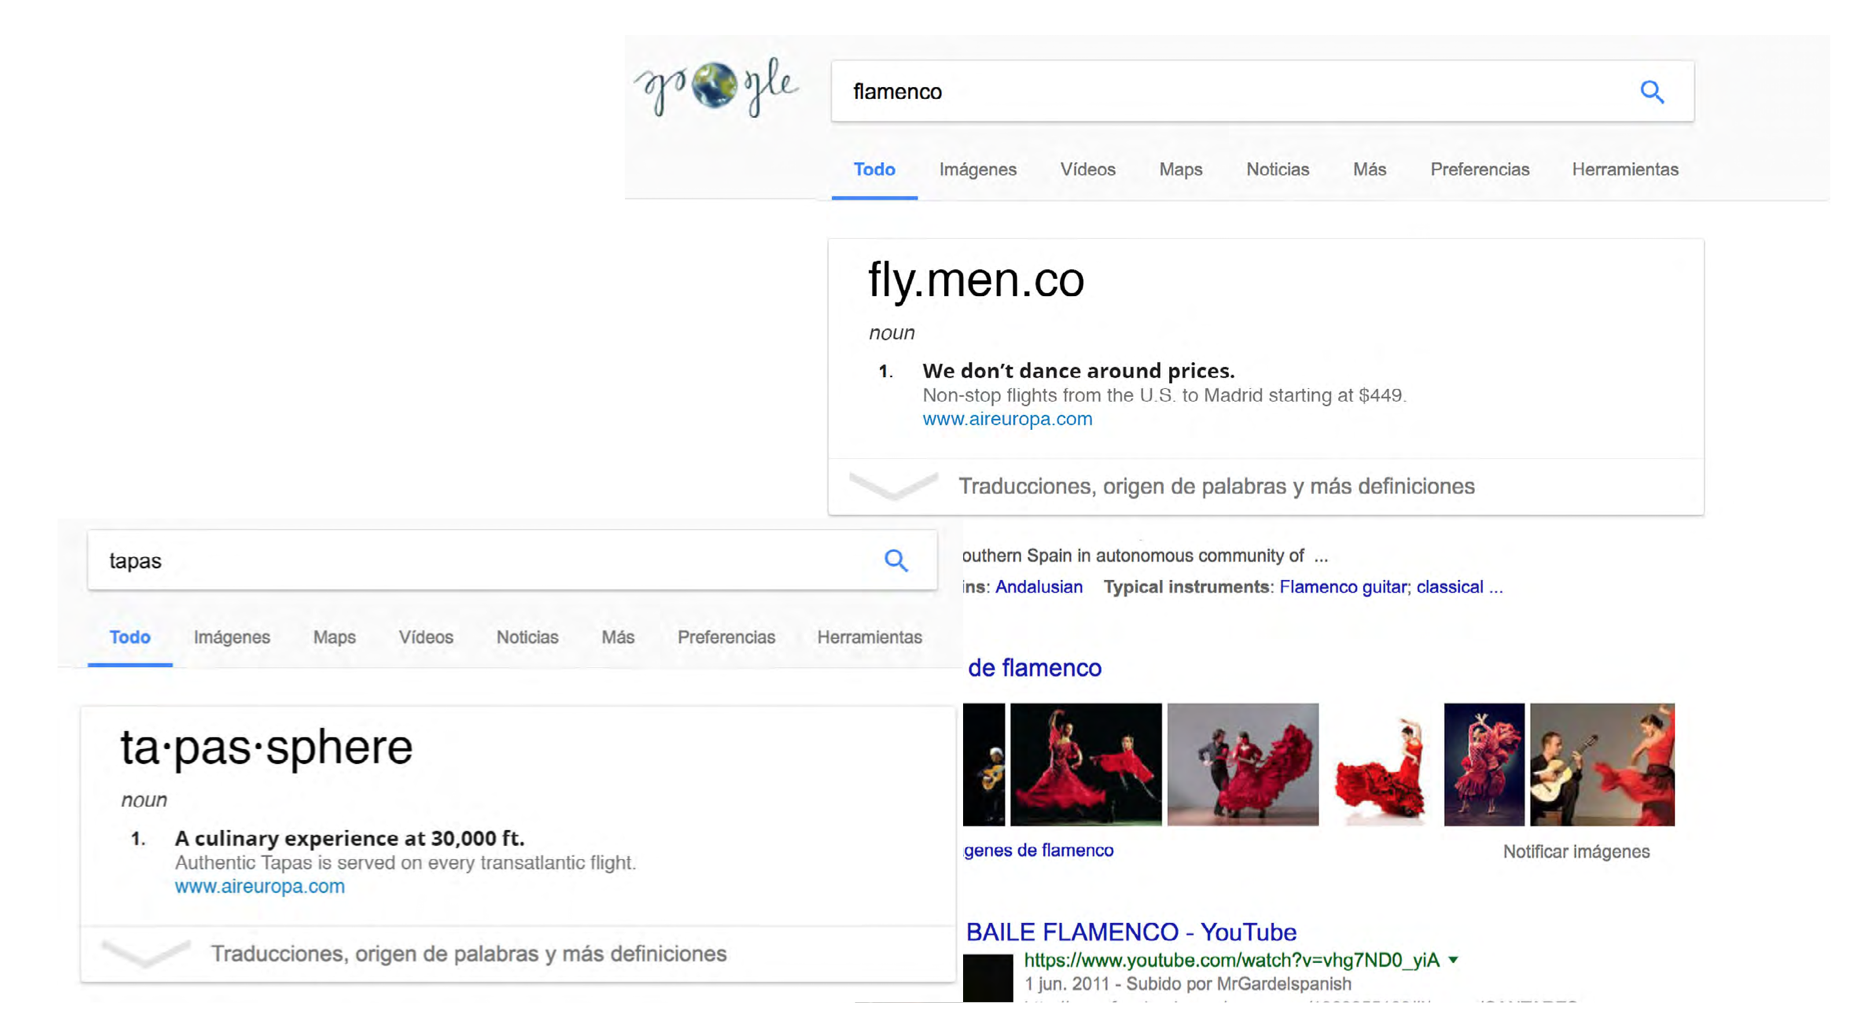
Task: Click the globe logo beside the flamenco search
Action: [714, 84]
